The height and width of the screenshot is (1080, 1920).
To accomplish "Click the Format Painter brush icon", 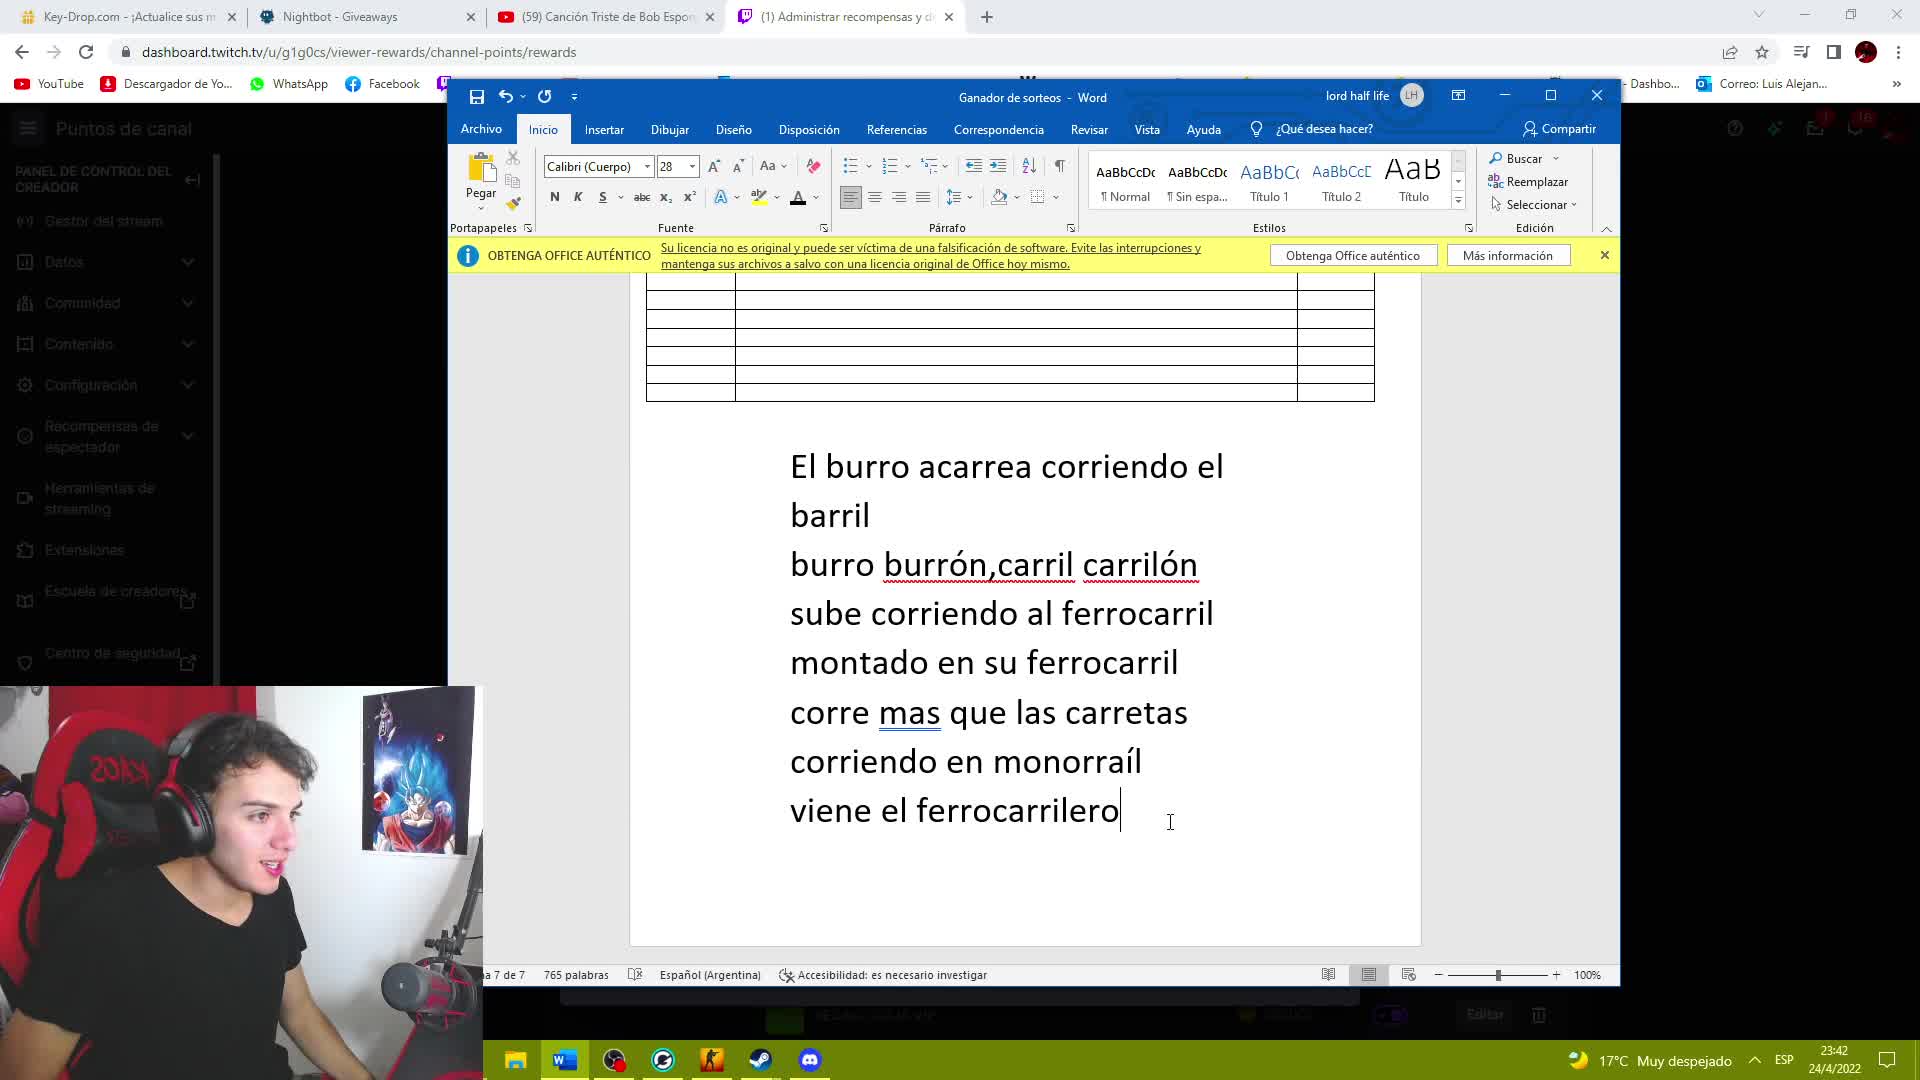I will tap(513, 203).
